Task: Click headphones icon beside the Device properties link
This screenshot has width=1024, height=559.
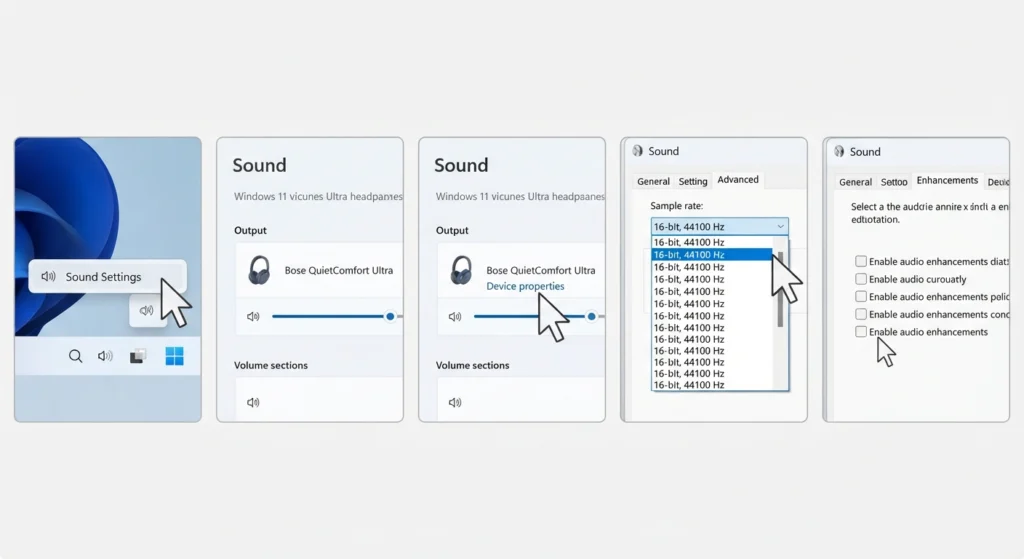Action: point(461,270)
